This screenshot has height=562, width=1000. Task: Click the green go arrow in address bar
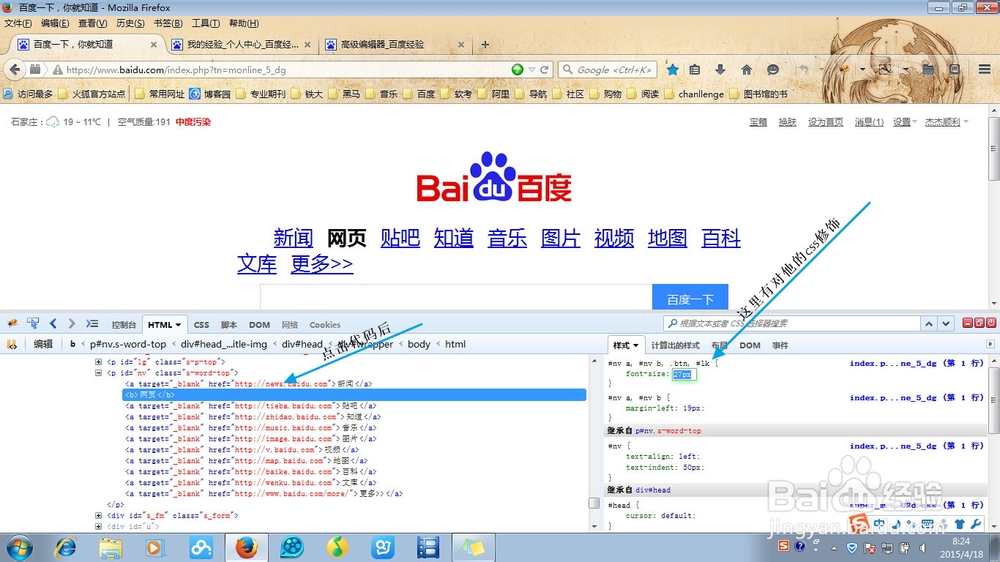click(x=517, y=70)
